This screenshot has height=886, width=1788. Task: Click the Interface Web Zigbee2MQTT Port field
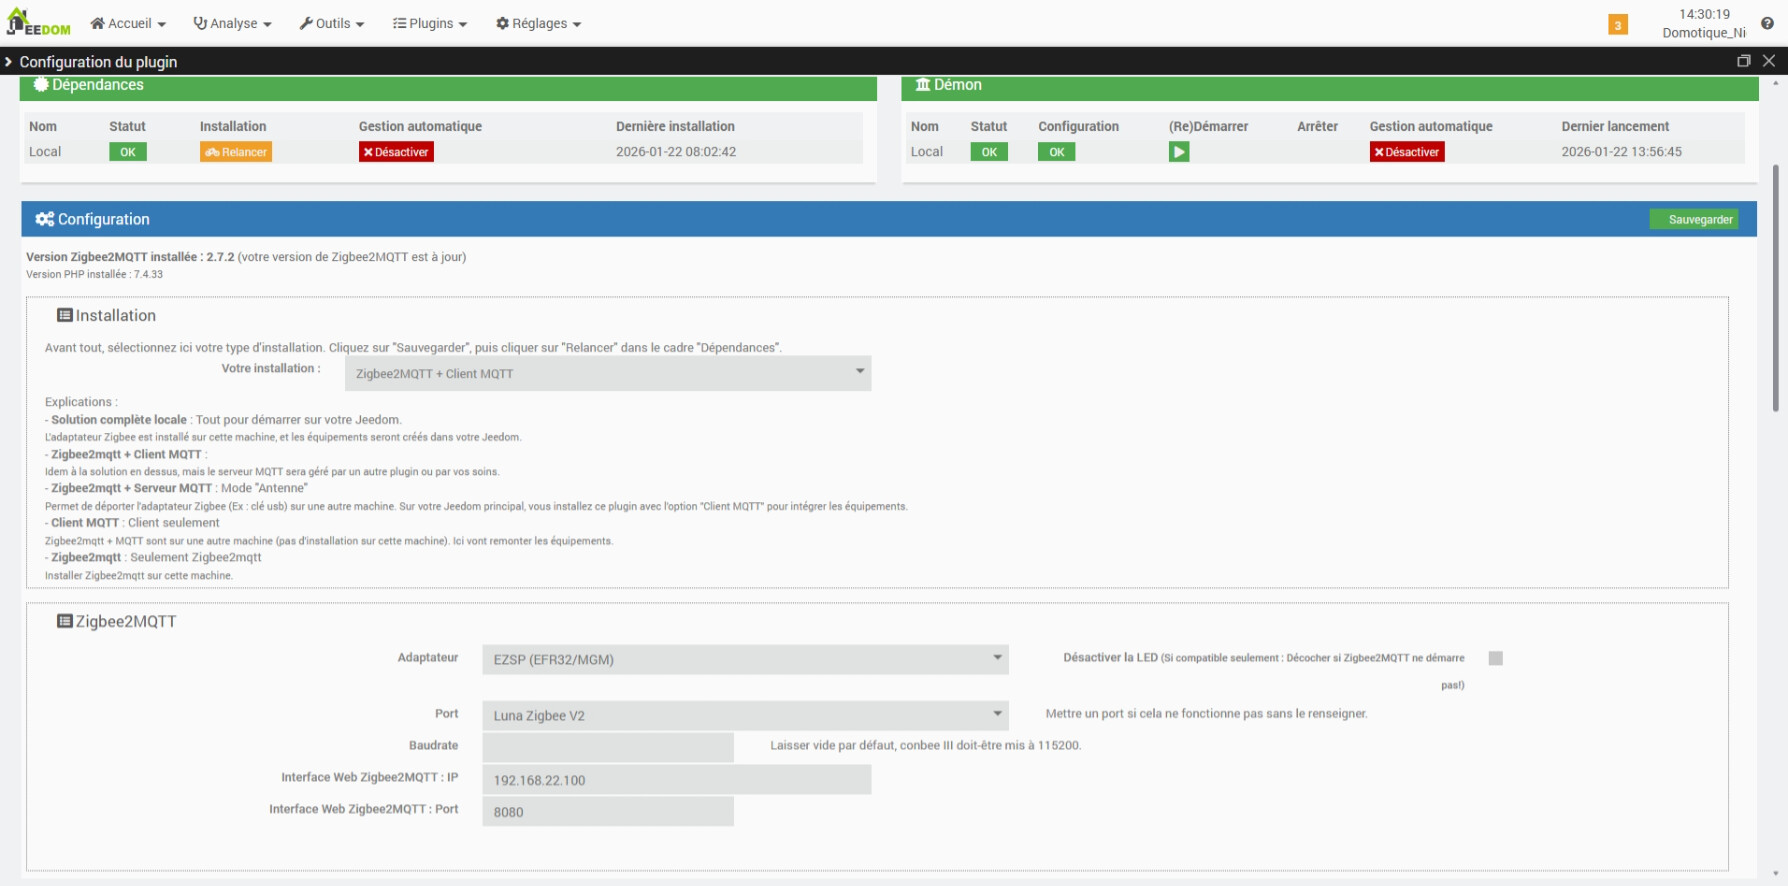click(x=608, y=811)
